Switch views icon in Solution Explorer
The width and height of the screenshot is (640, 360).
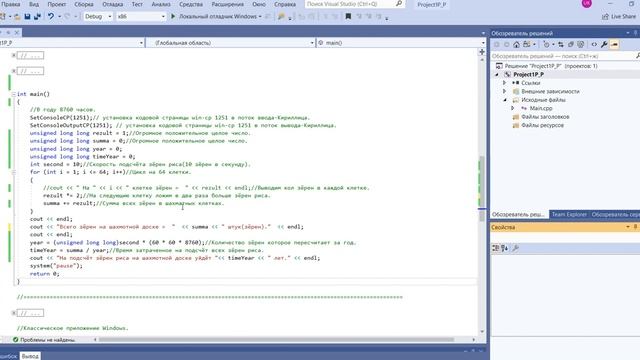click(x=527, y=44)
